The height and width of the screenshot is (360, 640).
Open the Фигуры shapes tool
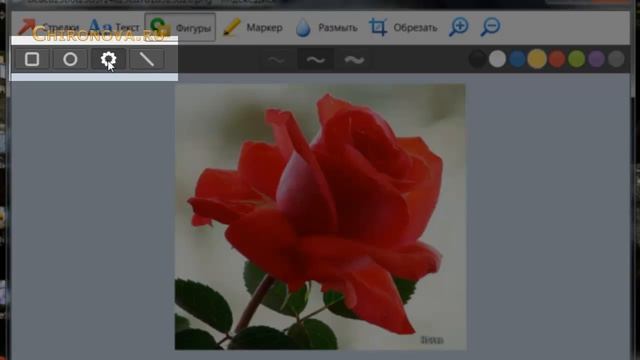coord(180,27)
